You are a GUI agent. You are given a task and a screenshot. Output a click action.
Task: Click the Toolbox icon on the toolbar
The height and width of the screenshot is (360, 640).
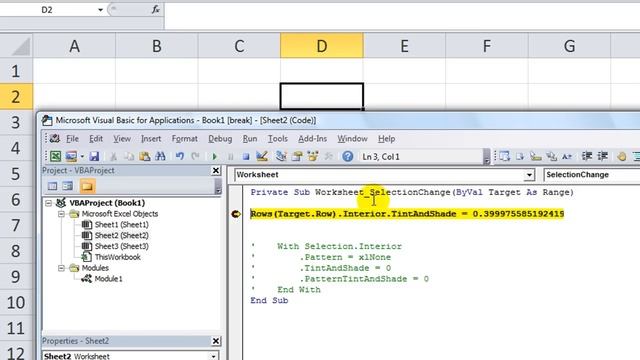(329, 156)
